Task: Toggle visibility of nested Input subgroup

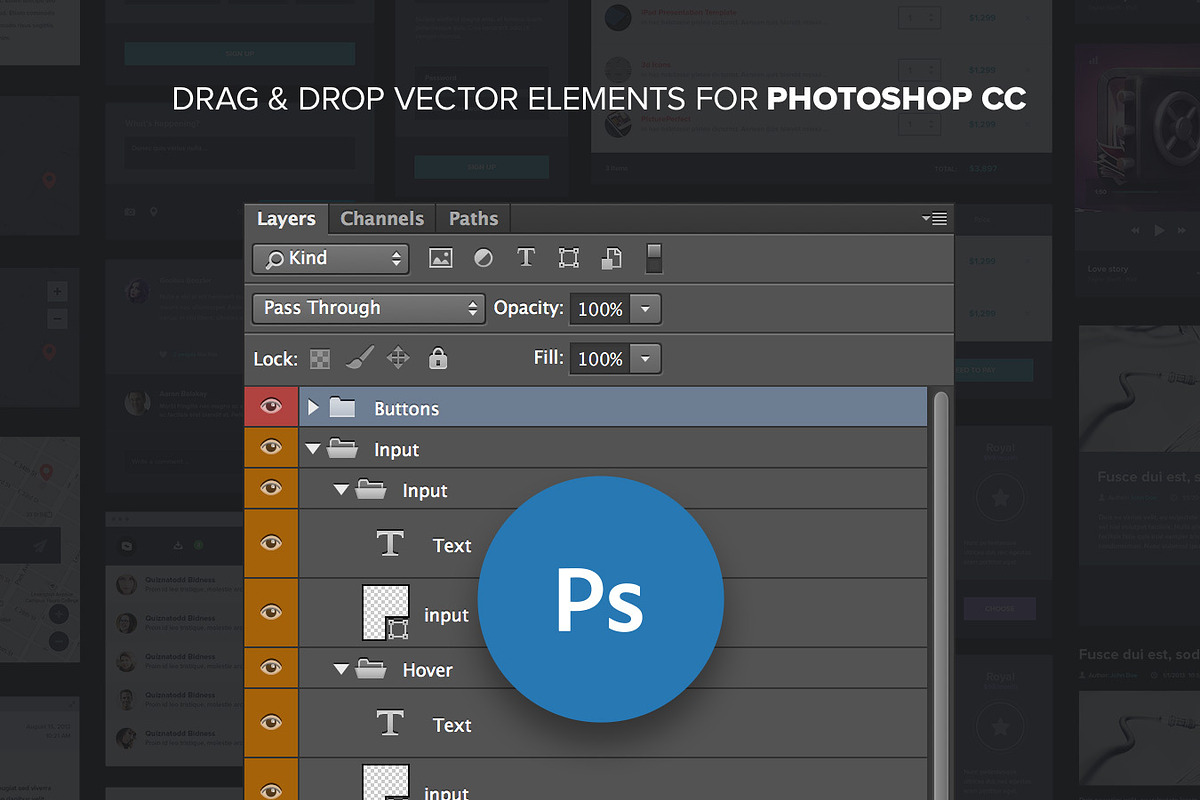Action: pyautogui.click(x=271, y=488)
